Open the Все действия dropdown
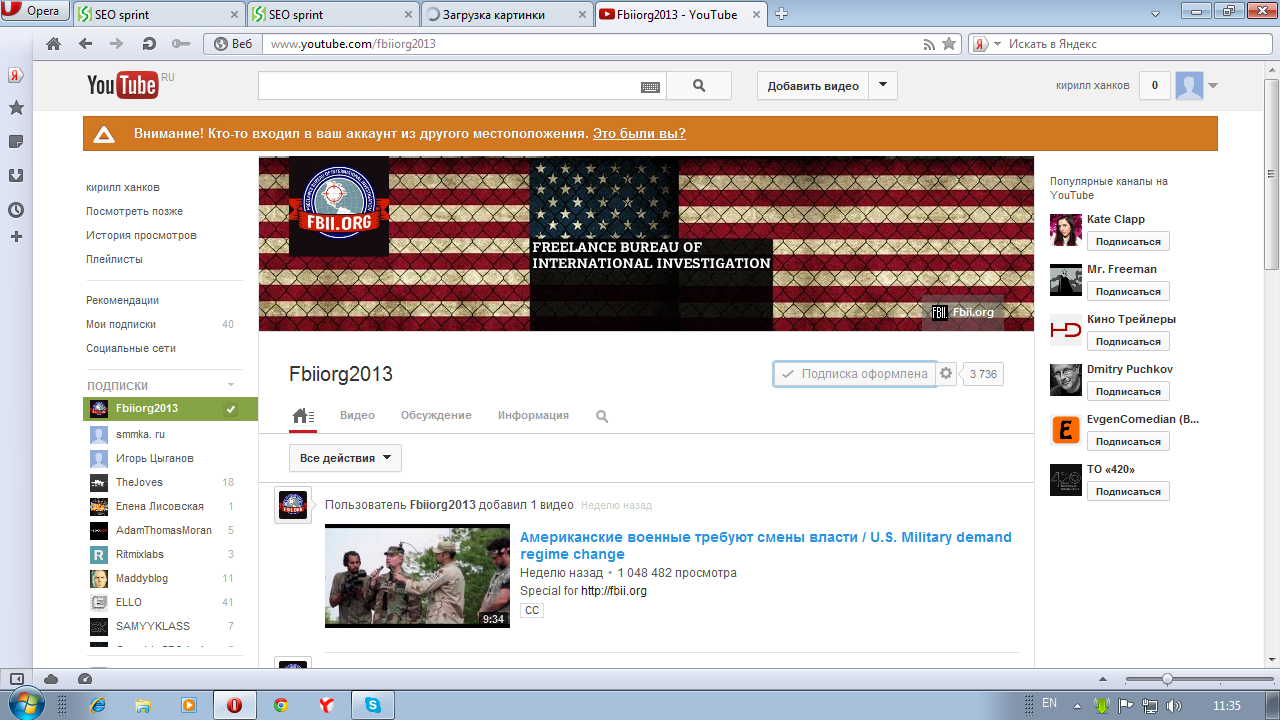Screen dimensions: 1280x720 click(345, 458)
